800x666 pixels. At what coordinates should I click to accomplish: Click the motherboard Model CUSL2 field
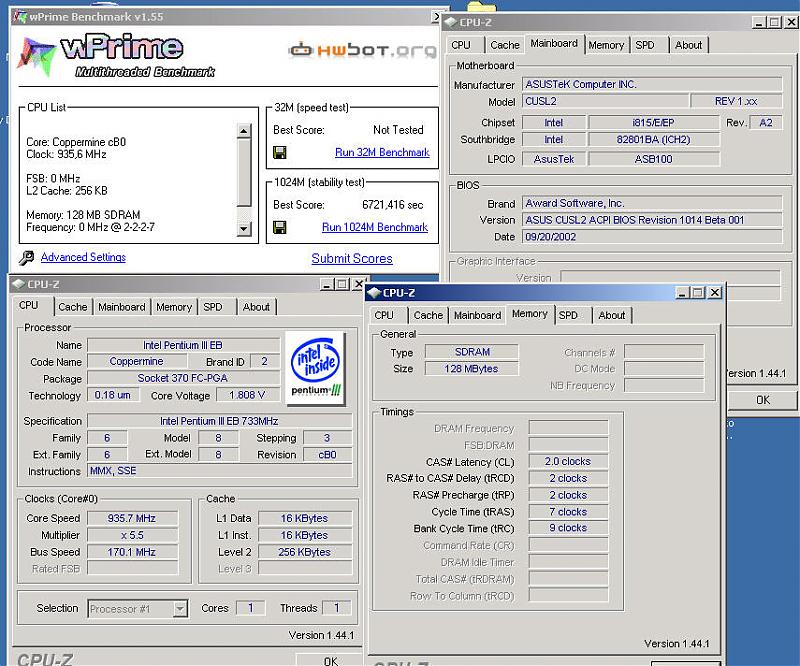pyautogui.click(x=605, y=101)
